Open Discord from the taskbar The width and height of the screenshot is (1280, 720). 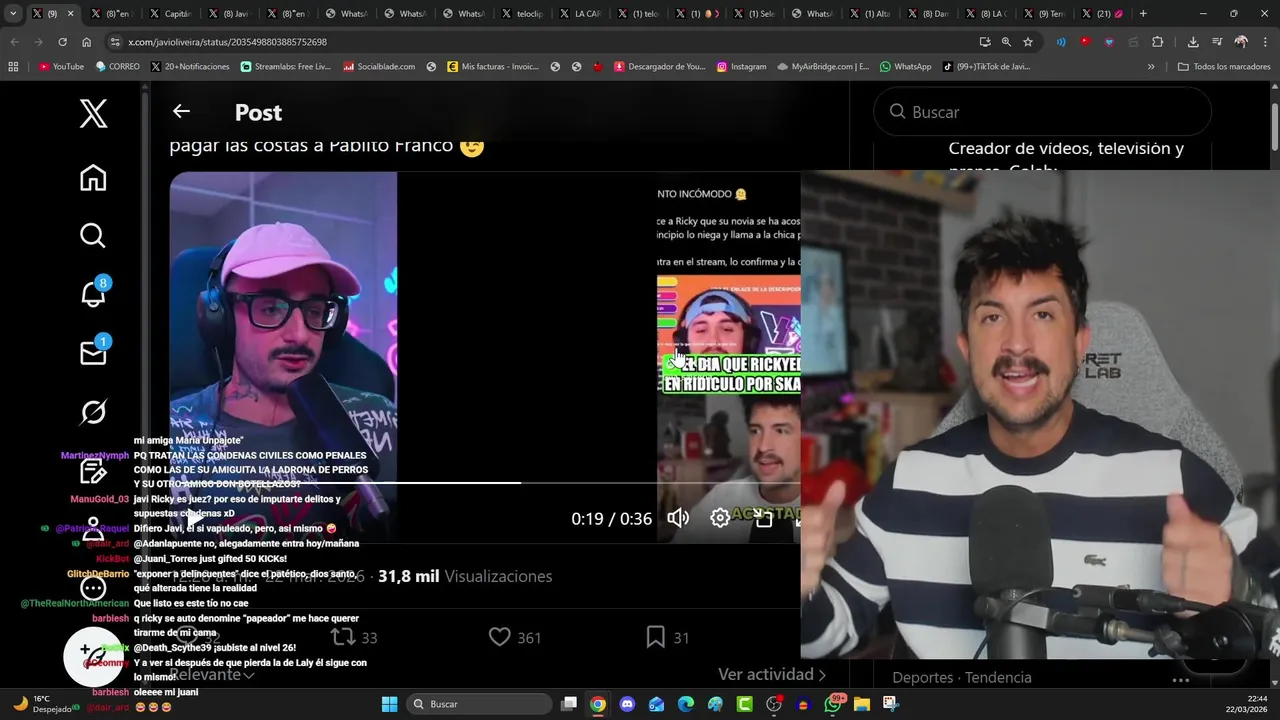[627, 704]
